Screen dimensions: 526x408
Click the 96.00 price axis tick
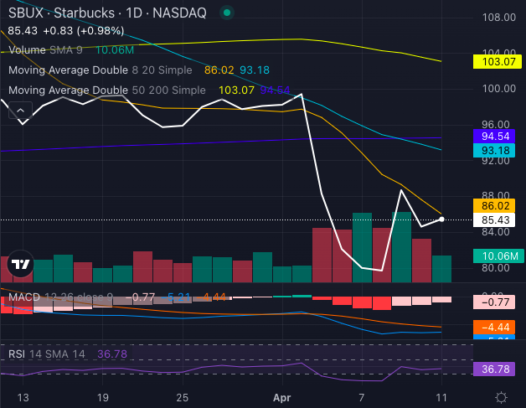click(495, 124)
